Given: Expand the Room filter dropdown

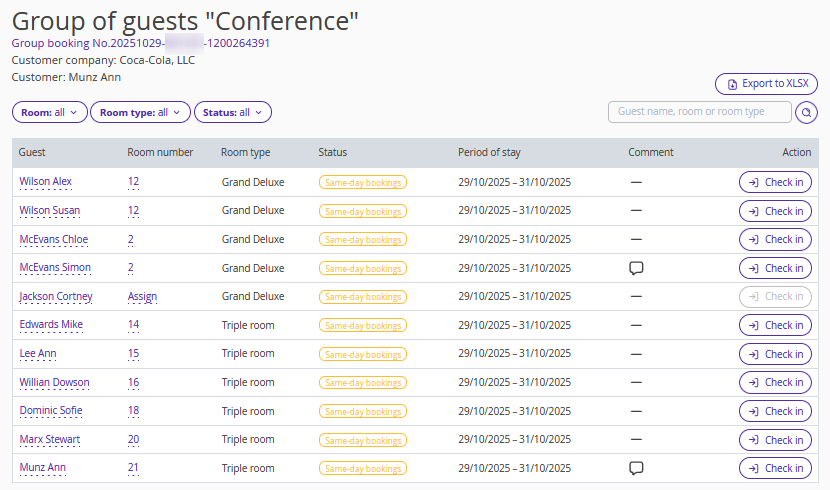Looking at the screenshot, I should pyautogui.click(x=50, y=113).
